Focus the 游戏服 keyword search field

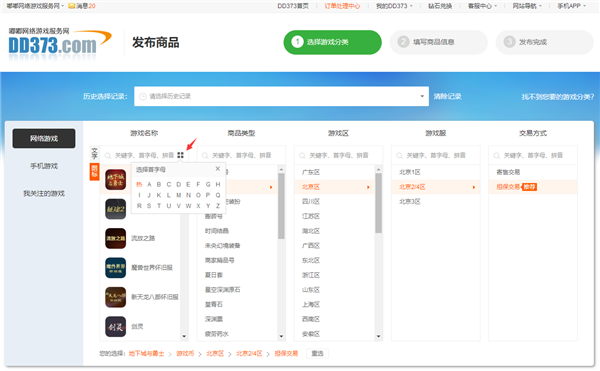(436, 155)
